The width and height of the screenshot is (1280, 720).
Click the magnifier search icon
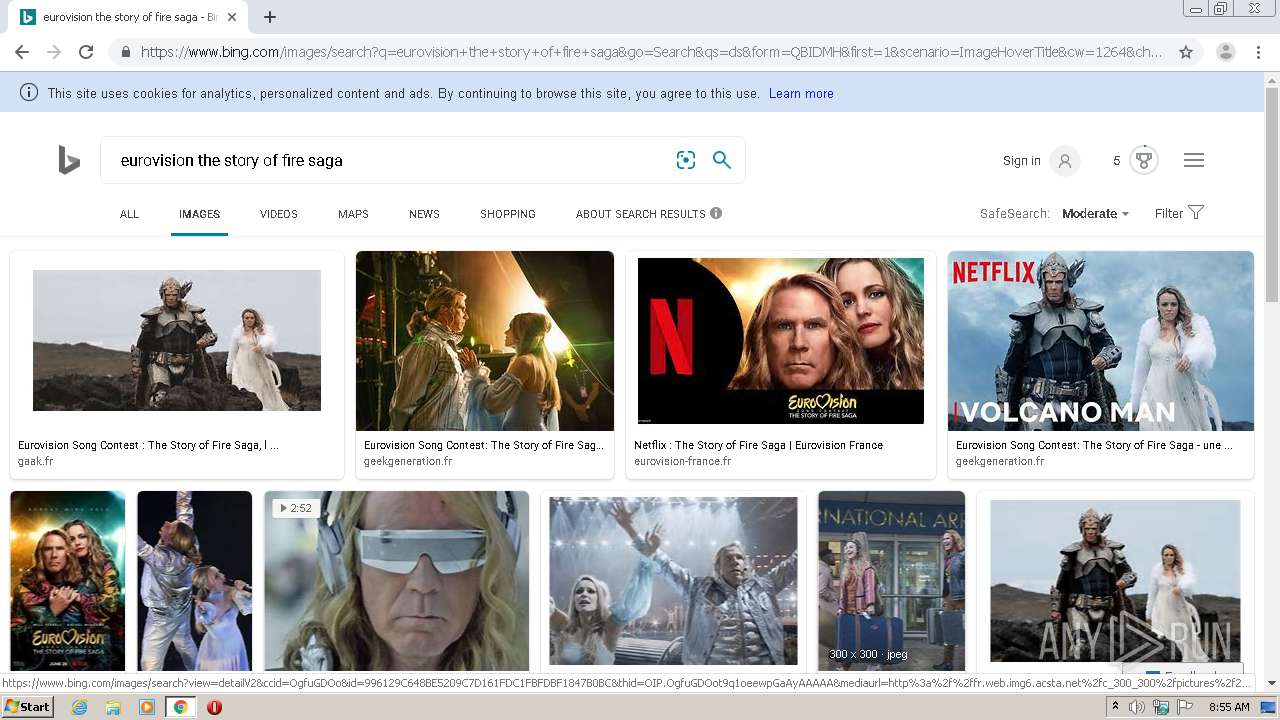click(722, 160)
